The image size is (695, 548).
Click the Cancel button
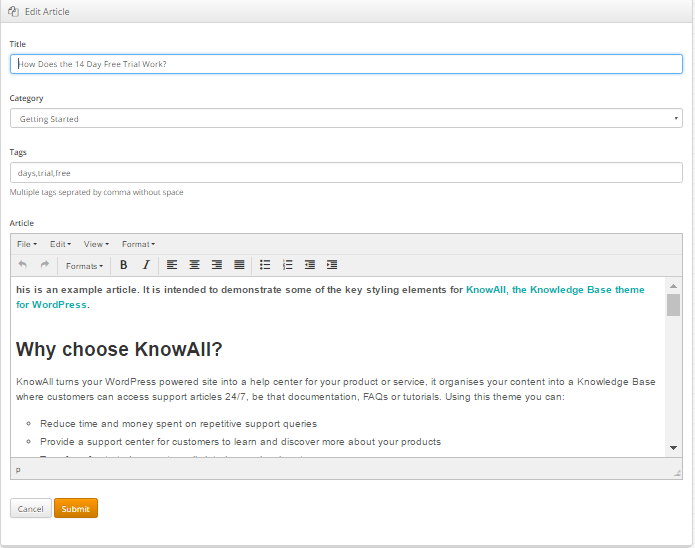31,509
